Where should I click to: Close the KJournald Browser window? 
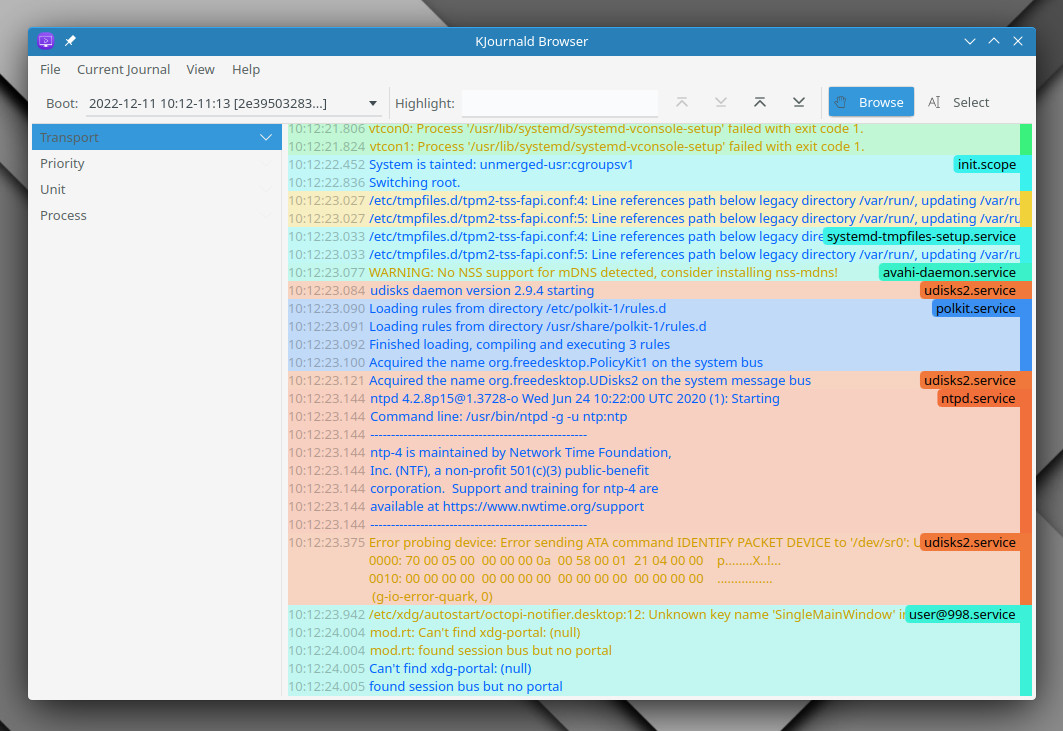click(1018, 41)
